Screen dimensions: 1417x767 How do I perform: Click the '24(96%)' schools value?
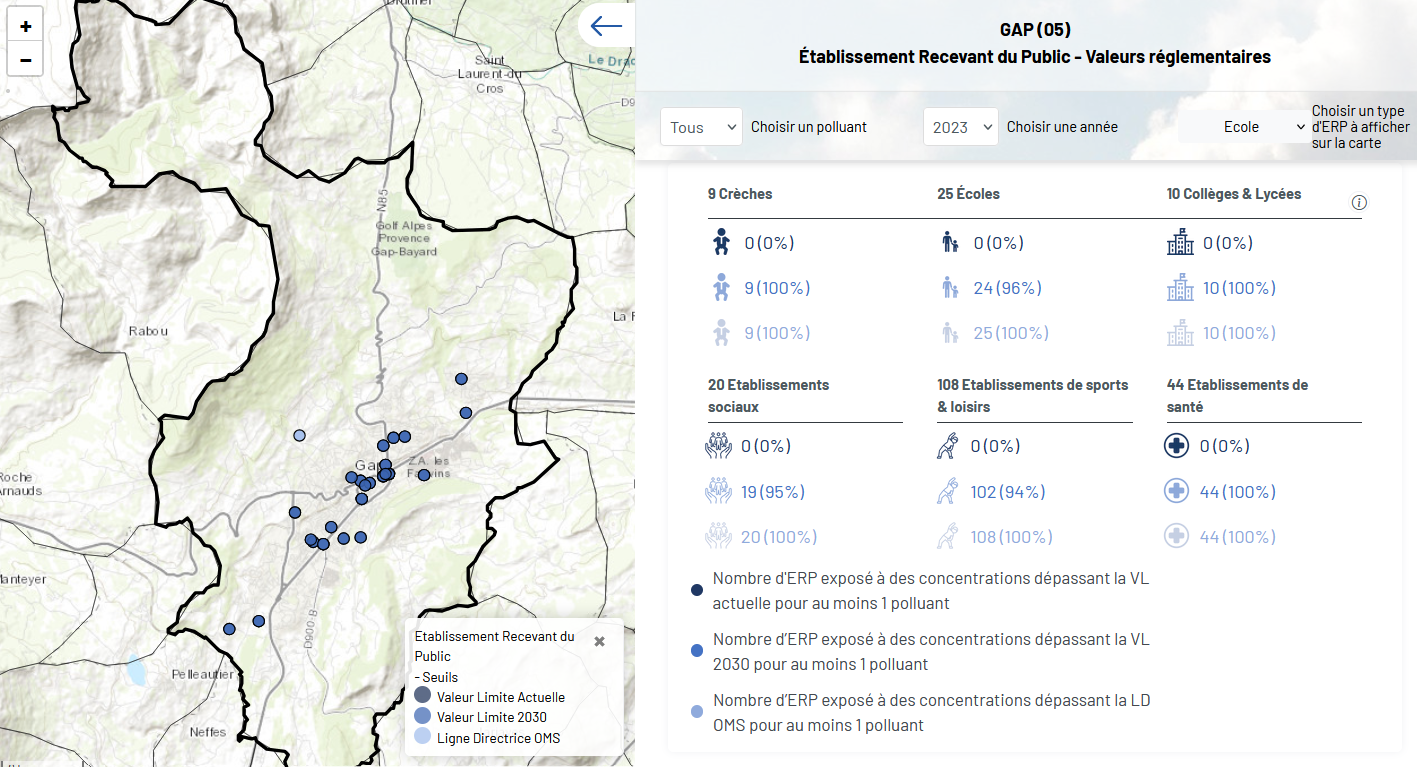click(1007, 288)
